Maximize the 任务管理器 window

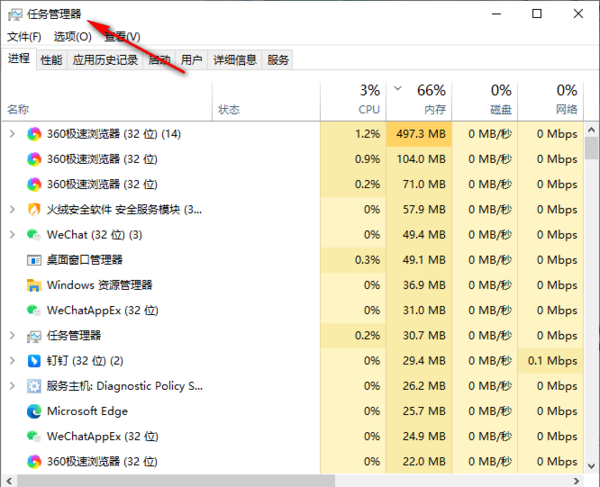click(537, 14)
